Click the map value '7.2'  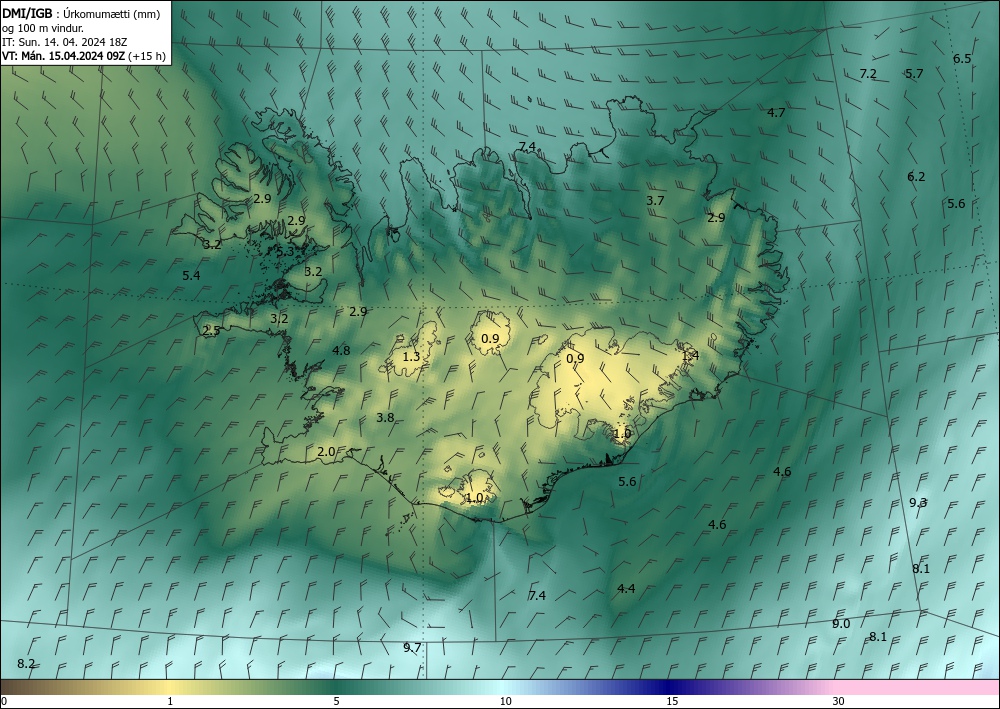[x=868, y=73]
